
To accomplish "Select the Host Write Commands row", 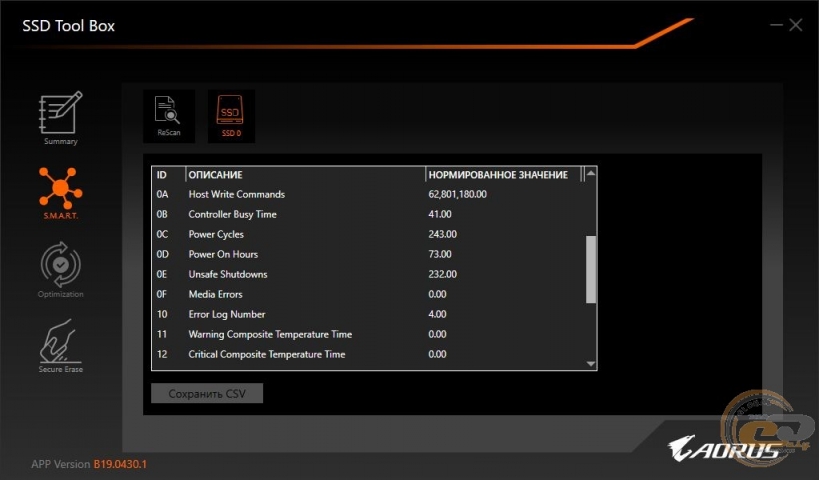I will (369, 194).
